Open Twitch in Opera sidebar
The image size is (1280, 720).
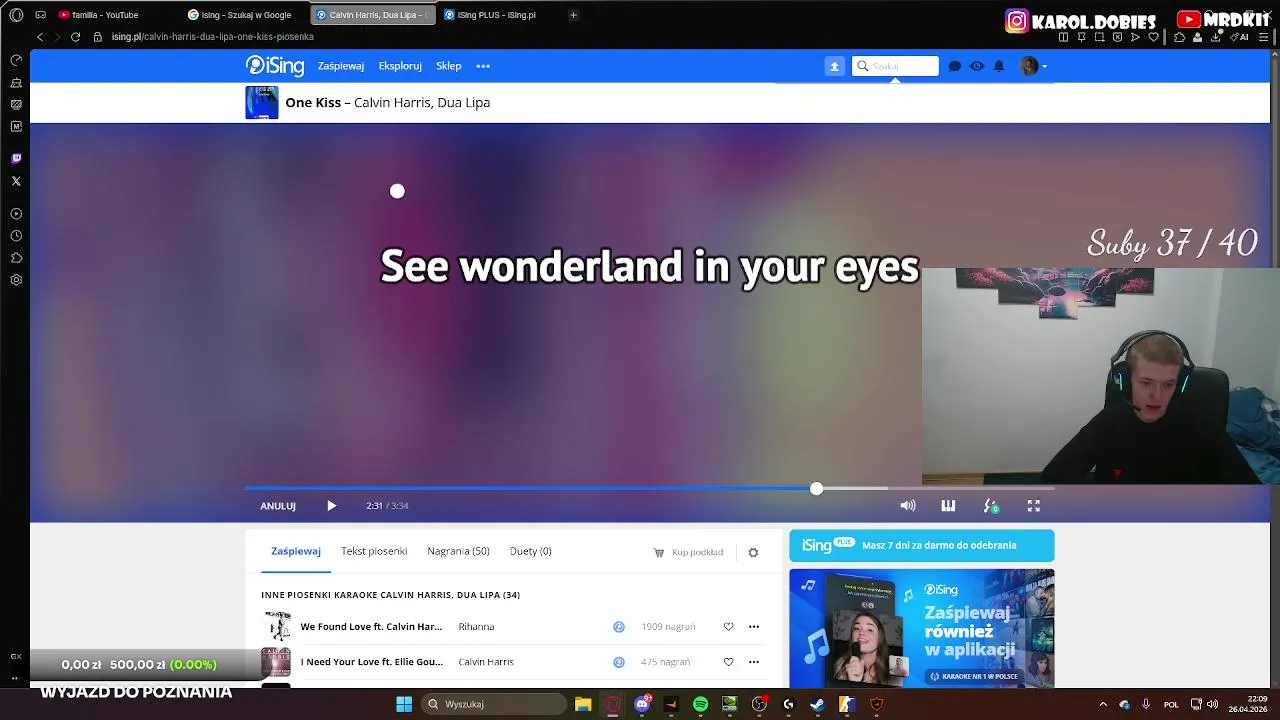coord(16,159)
